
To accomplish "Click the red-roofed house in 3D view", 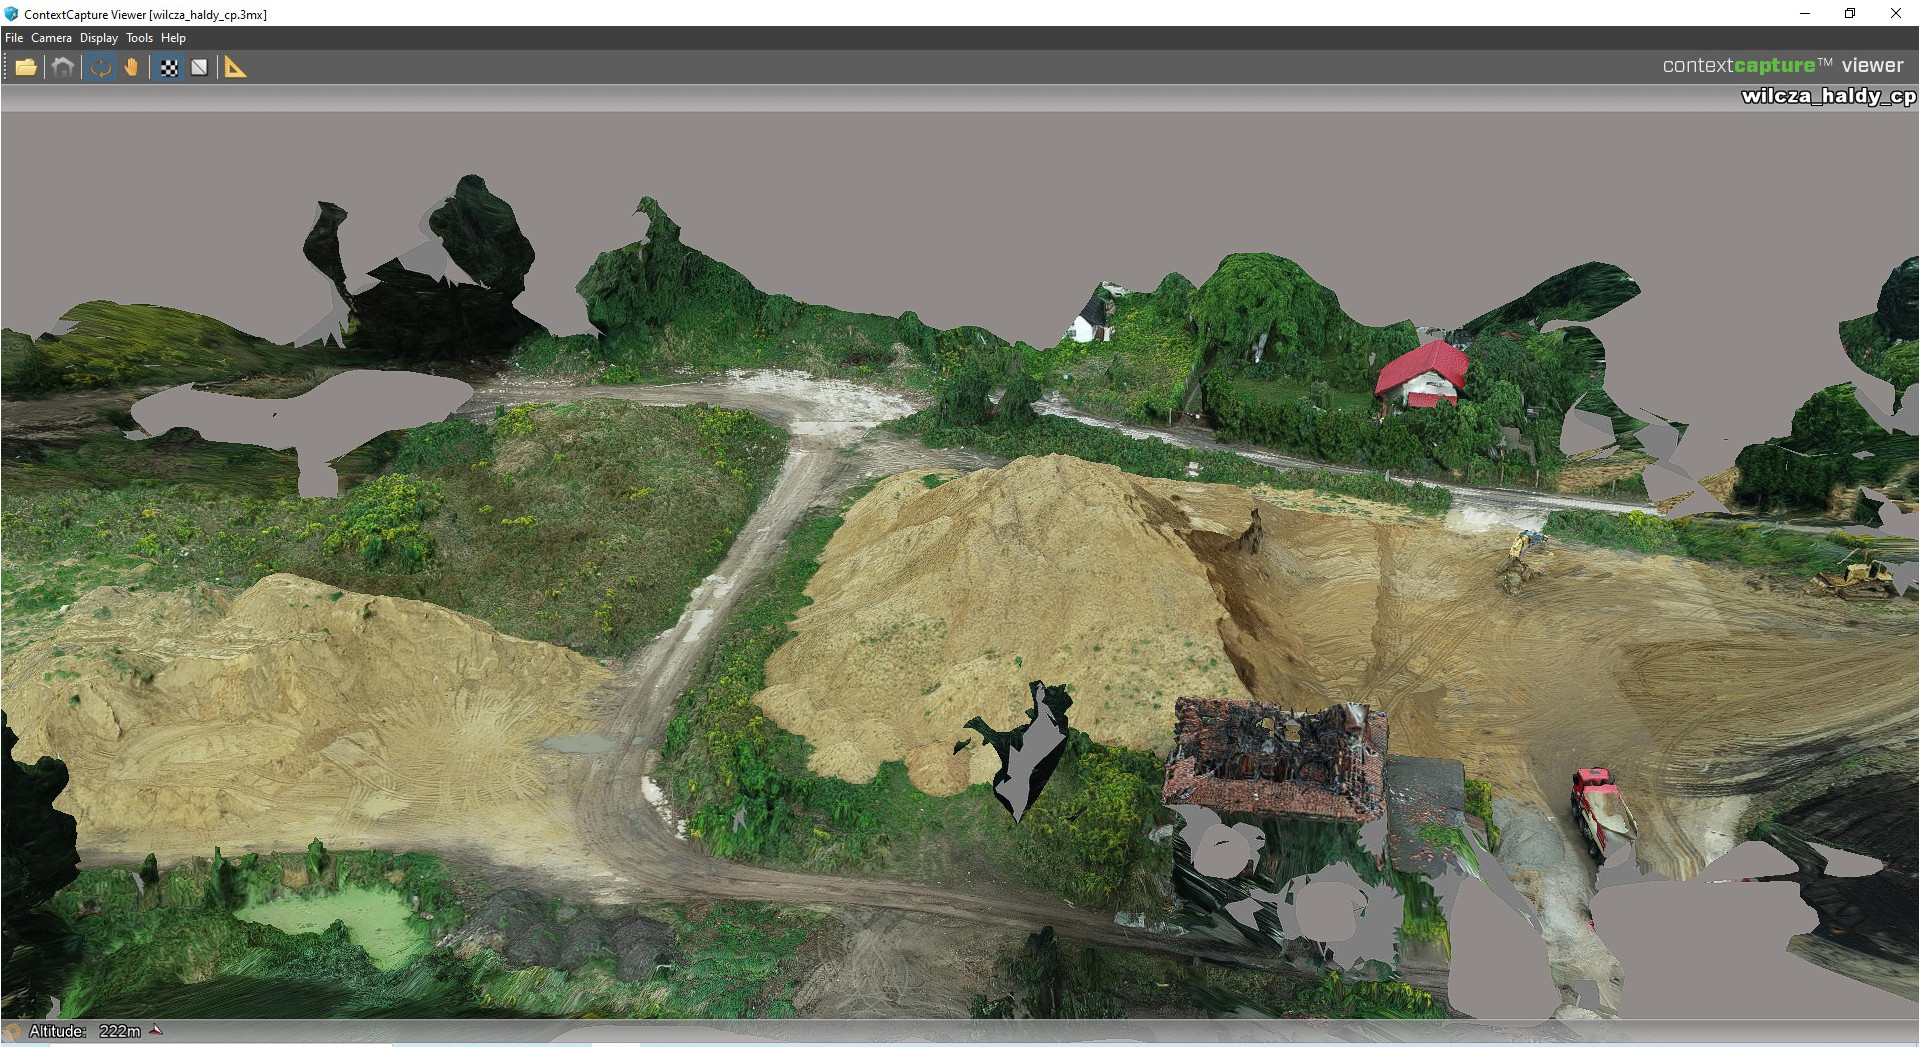I will (1422, 375).
